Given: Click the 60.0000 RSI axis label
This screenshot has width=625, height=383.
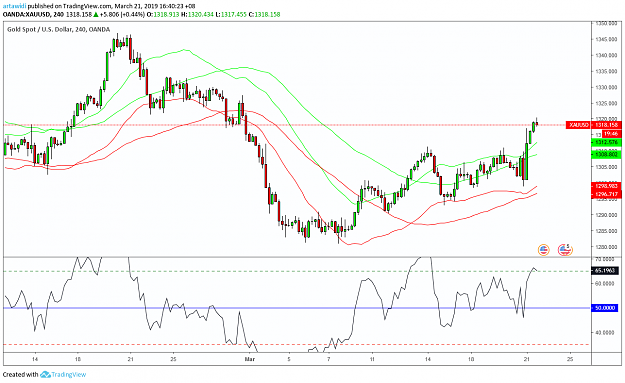Looking at the screenshot, I should [x=605, y=283].
